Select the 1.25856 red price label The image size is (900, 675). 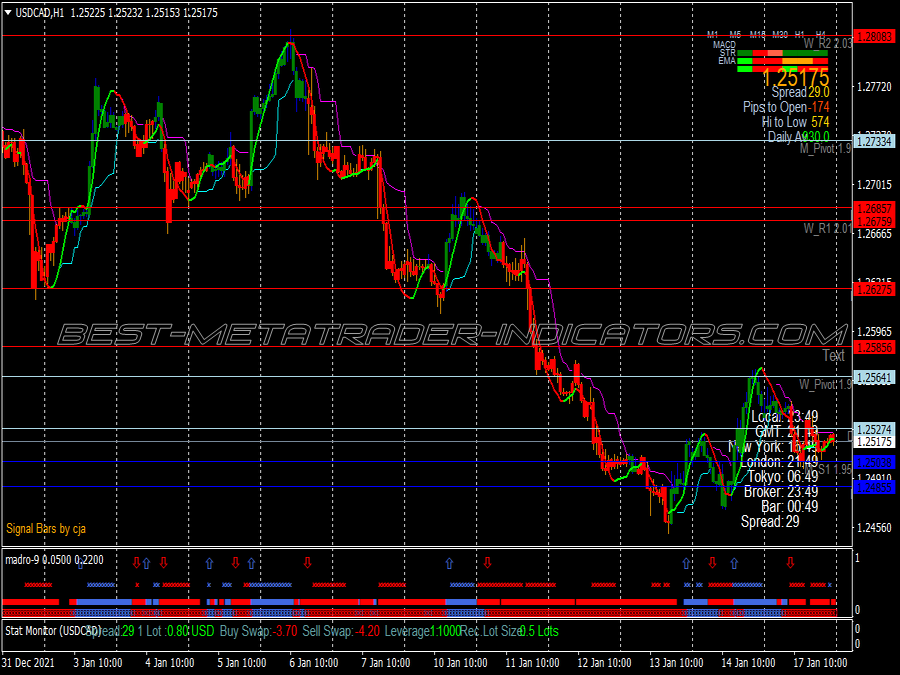click(874, 347)
